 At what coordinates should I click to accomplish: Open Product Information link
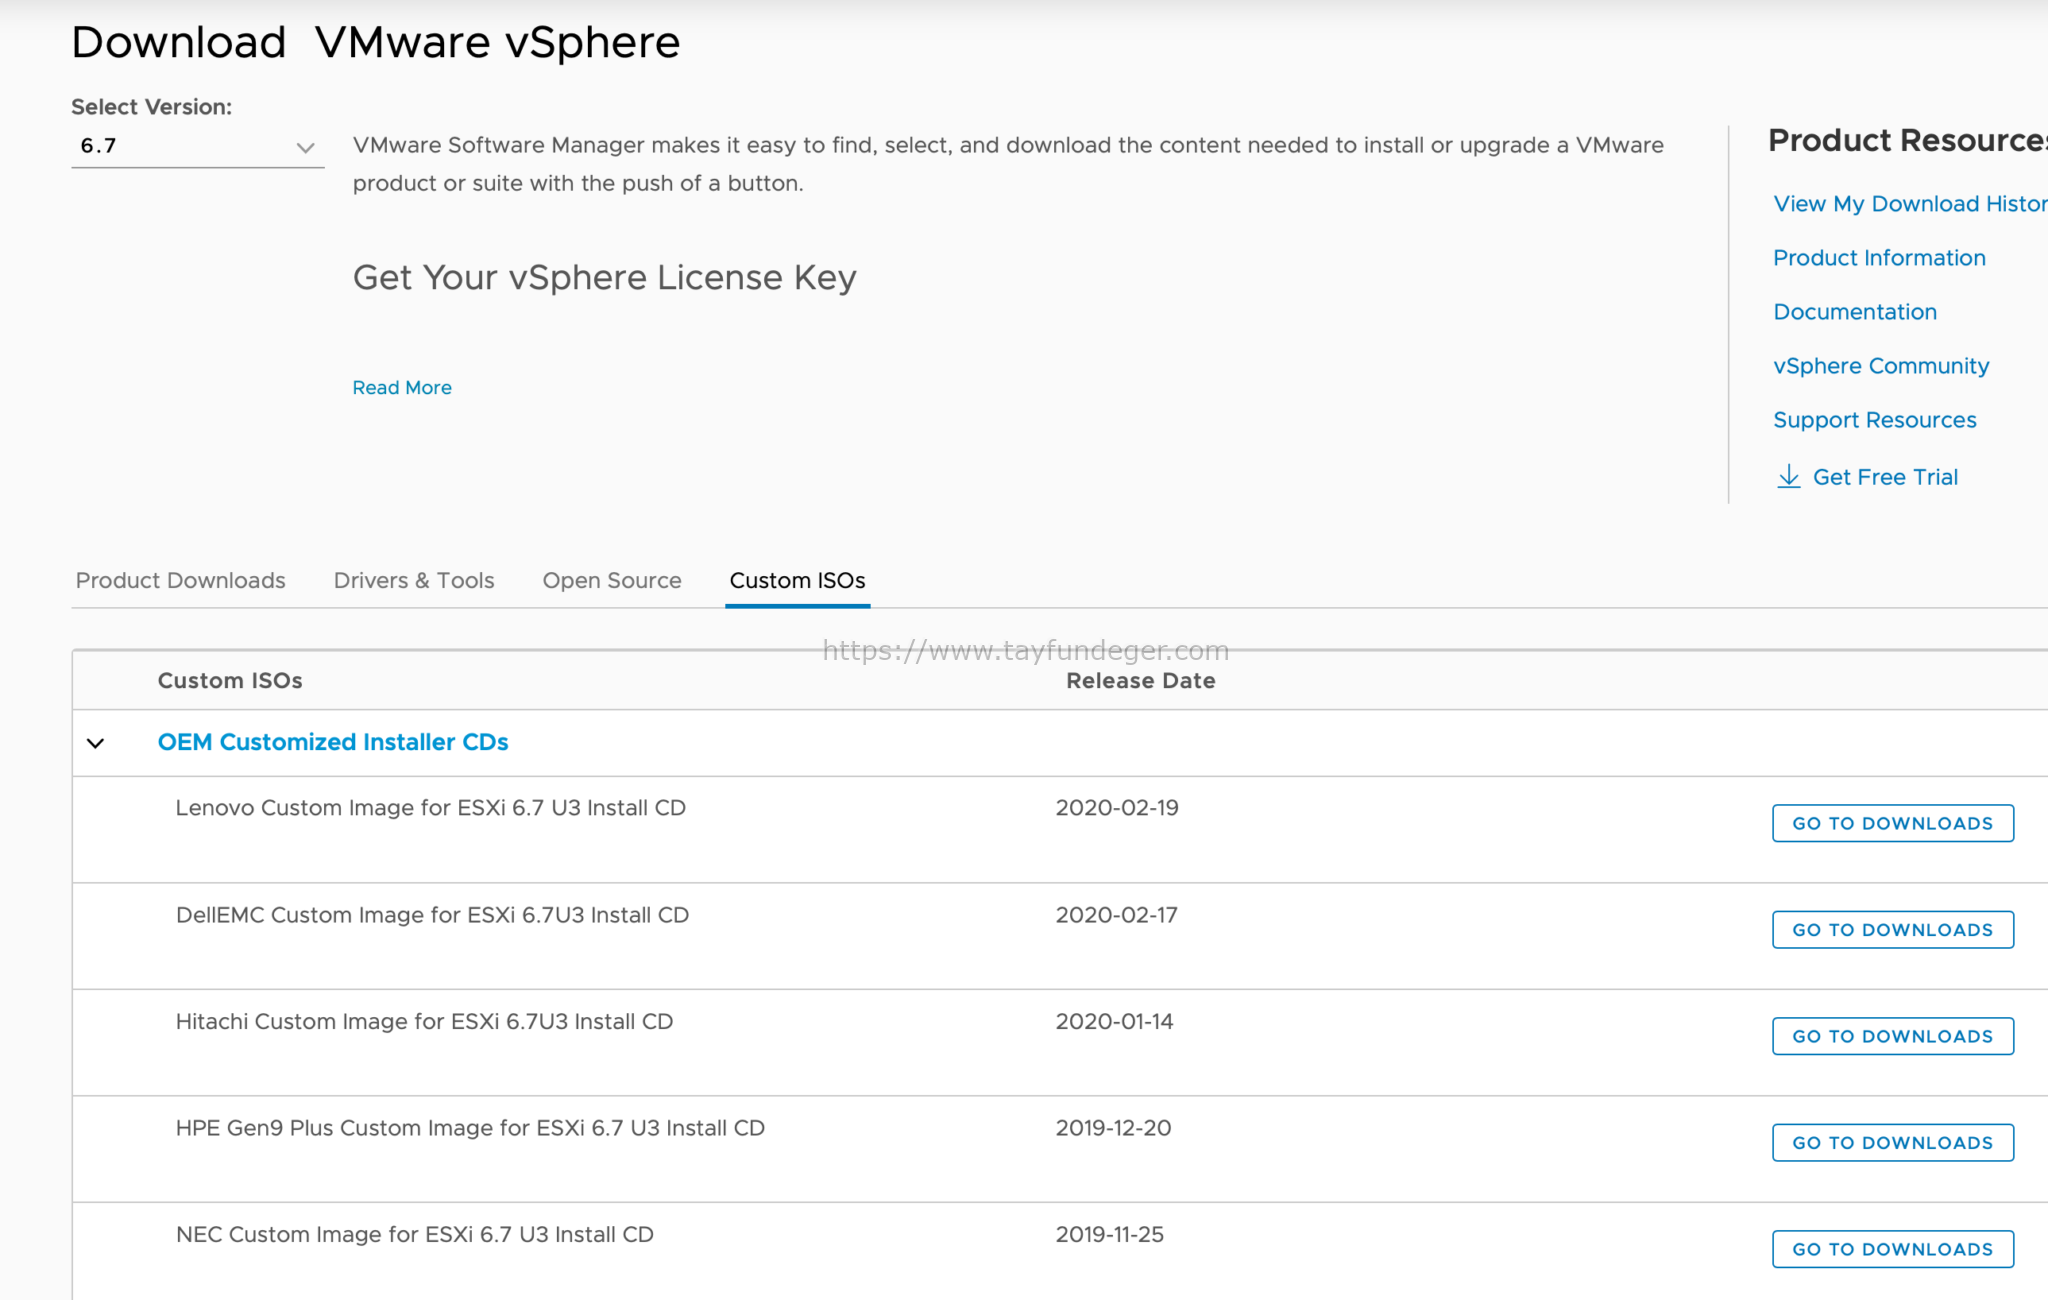pos(1879,257)
